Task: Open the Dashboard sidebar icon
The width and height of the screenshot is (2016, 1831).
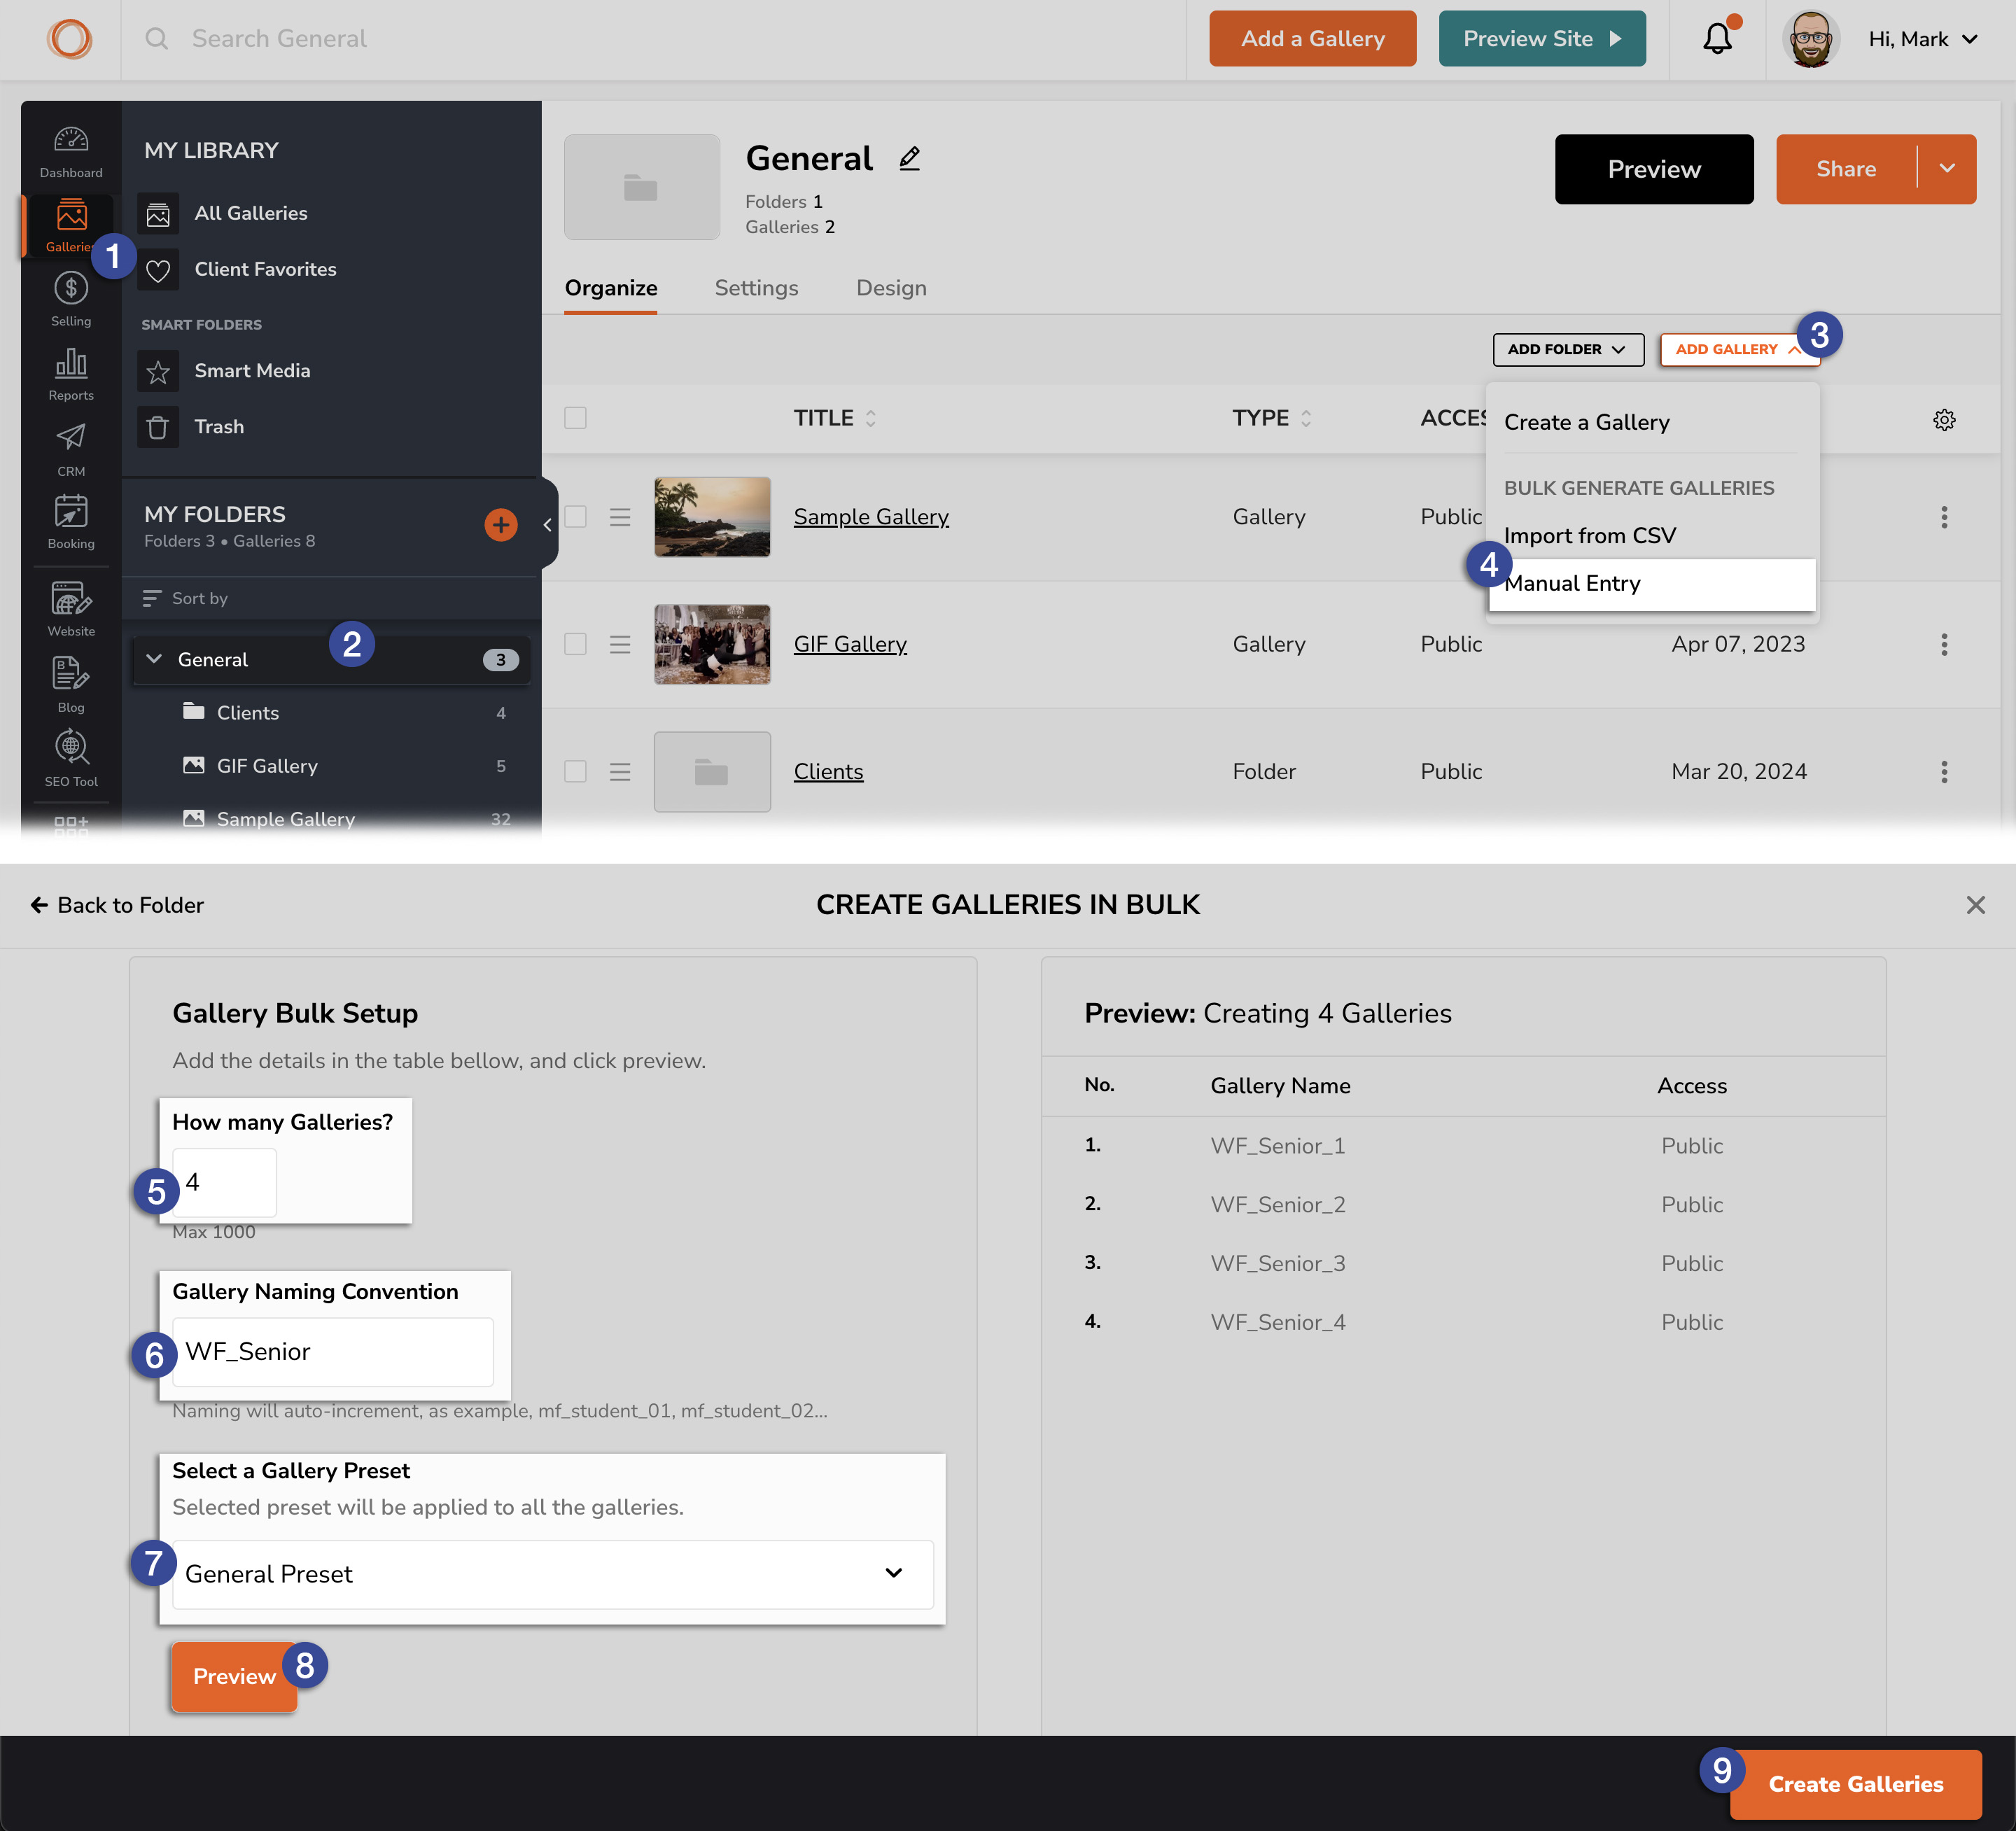Action: (x=71, y=151)
